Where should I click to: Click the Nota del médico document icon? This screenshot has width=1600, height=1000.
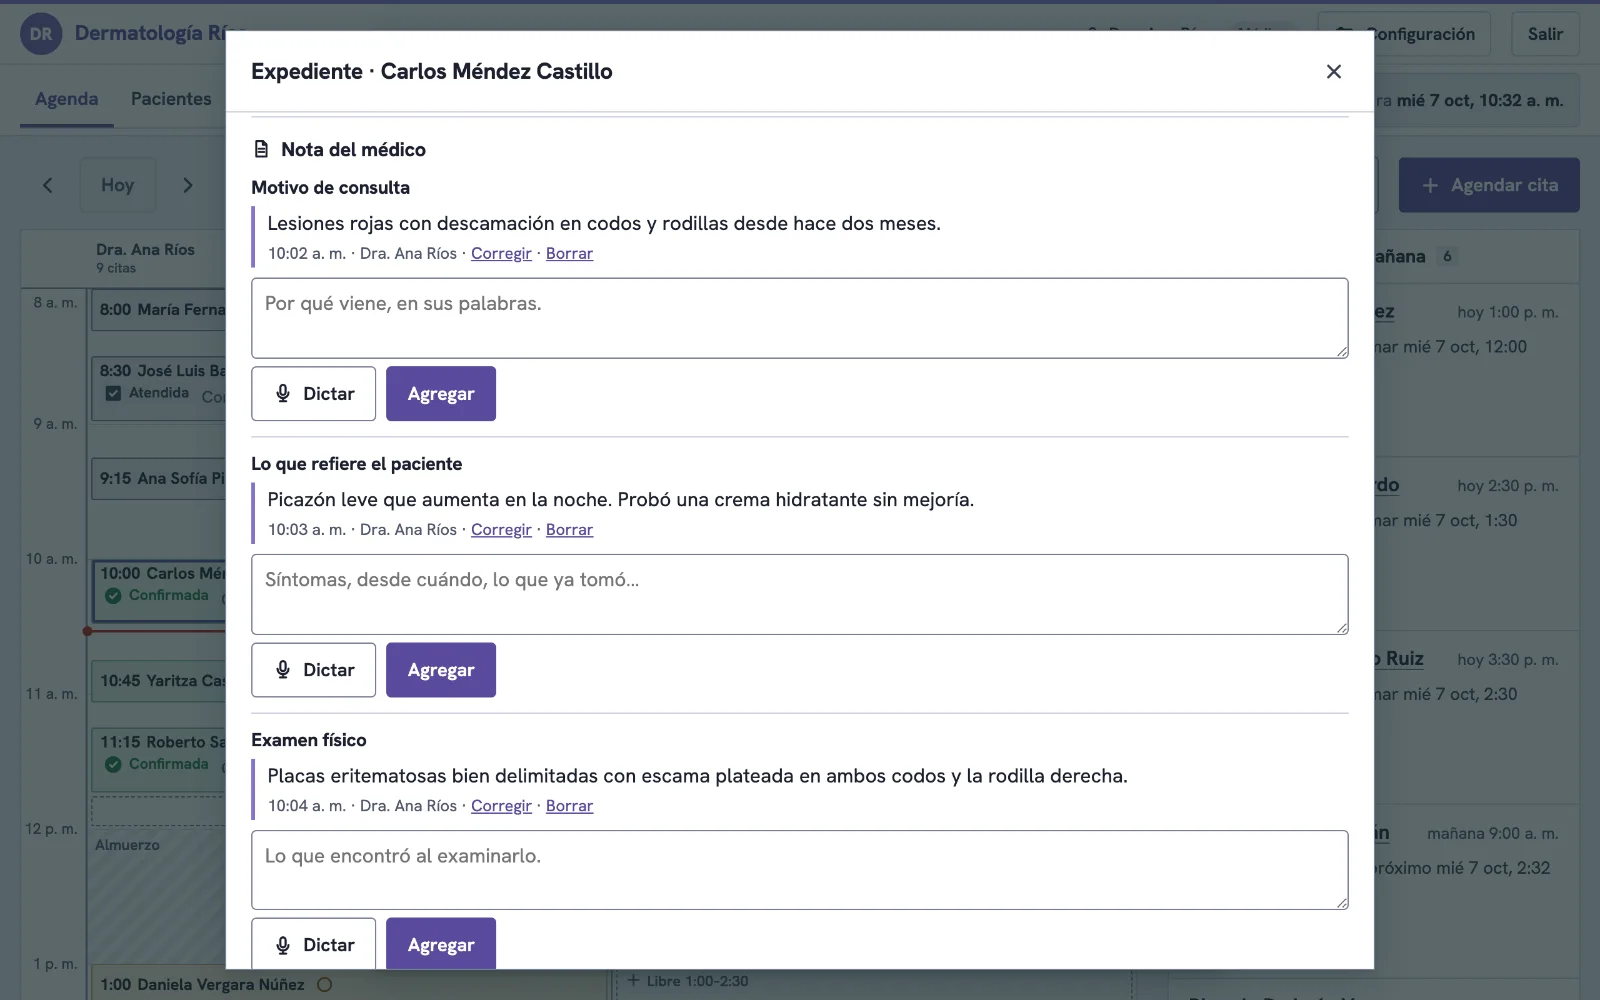click(261, 149)
